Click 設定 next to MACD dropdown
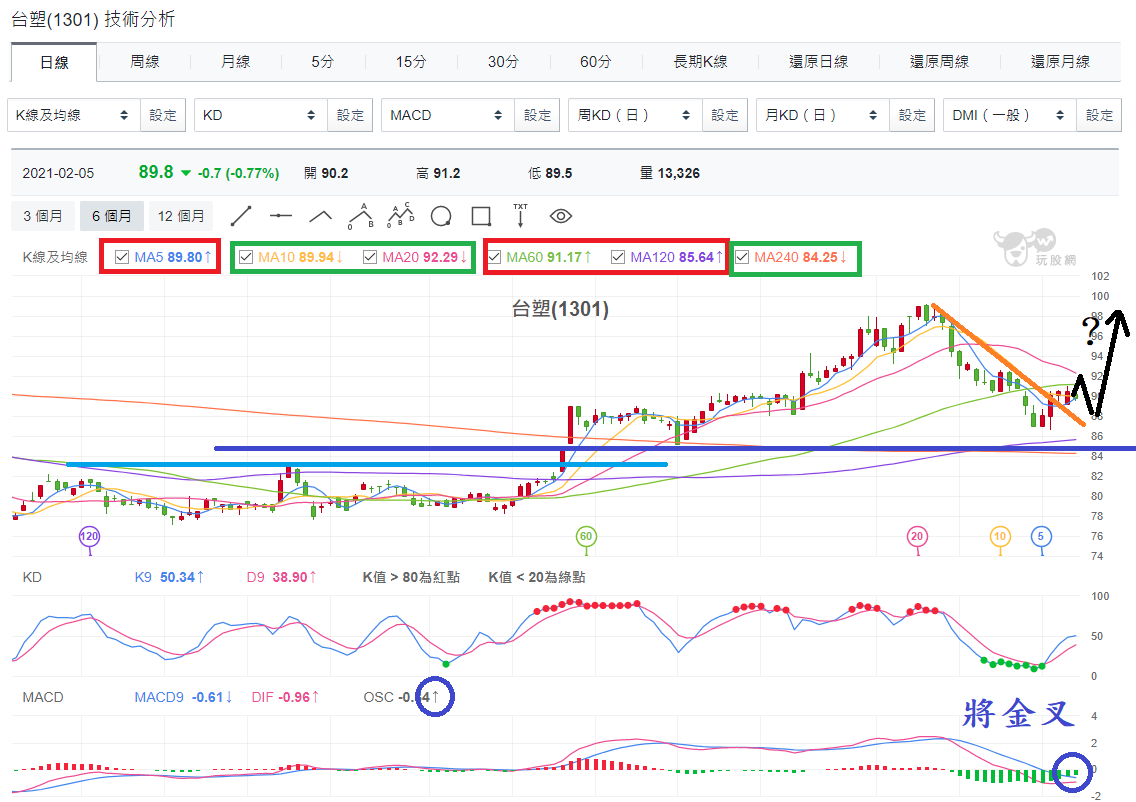This screenshot has width=1136, height=802. (538, 115)
